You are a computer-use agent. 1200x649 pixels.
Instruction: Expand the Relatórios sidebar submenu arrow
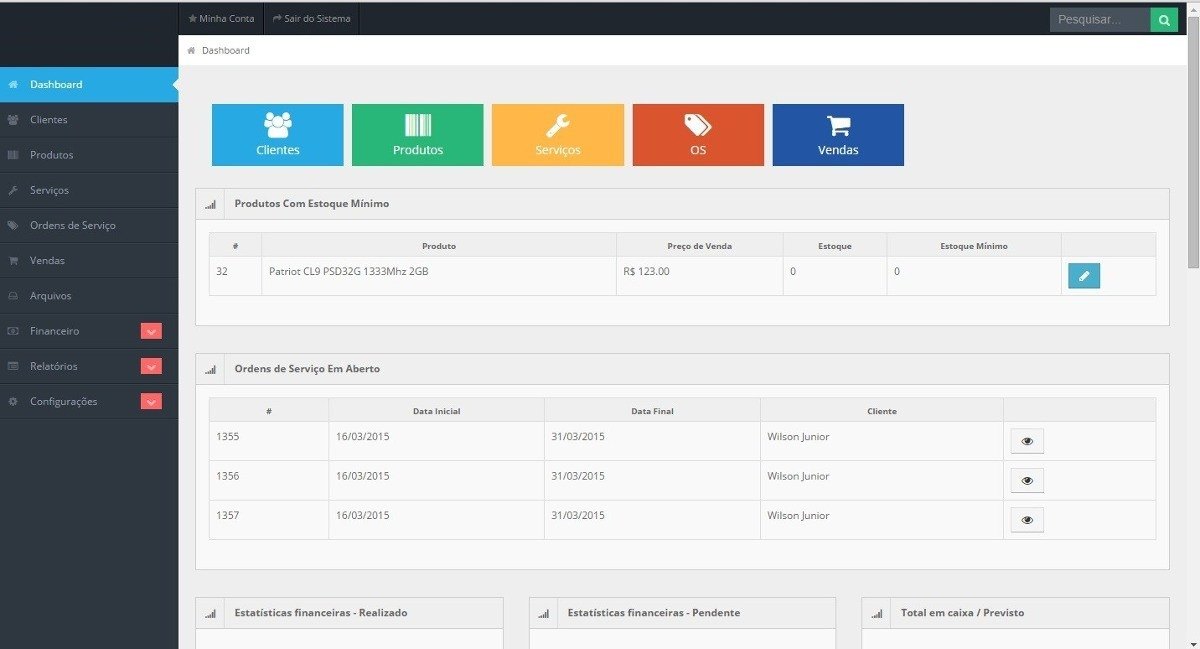click(151, 366)
